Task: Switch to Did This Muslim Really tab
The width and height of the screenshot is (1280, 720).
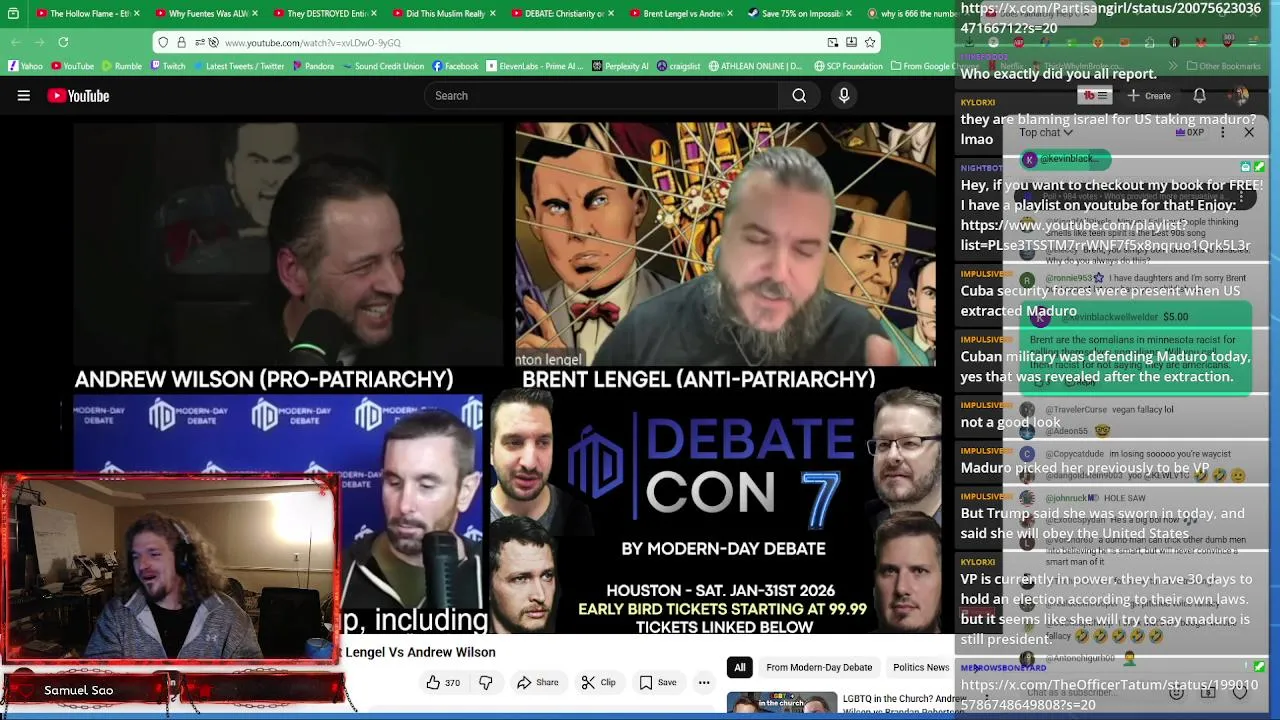Action: [x=444, y=13]
